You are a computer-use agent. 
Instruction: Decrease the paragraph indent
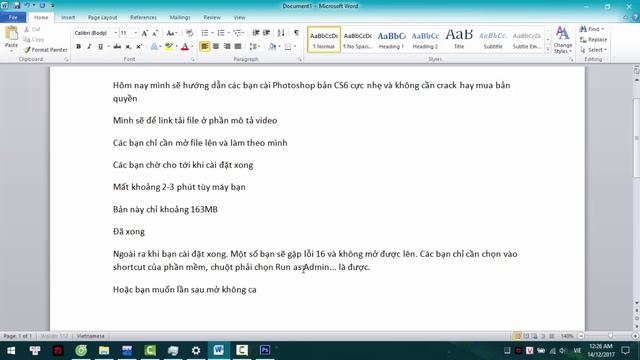tap(256, 33)
